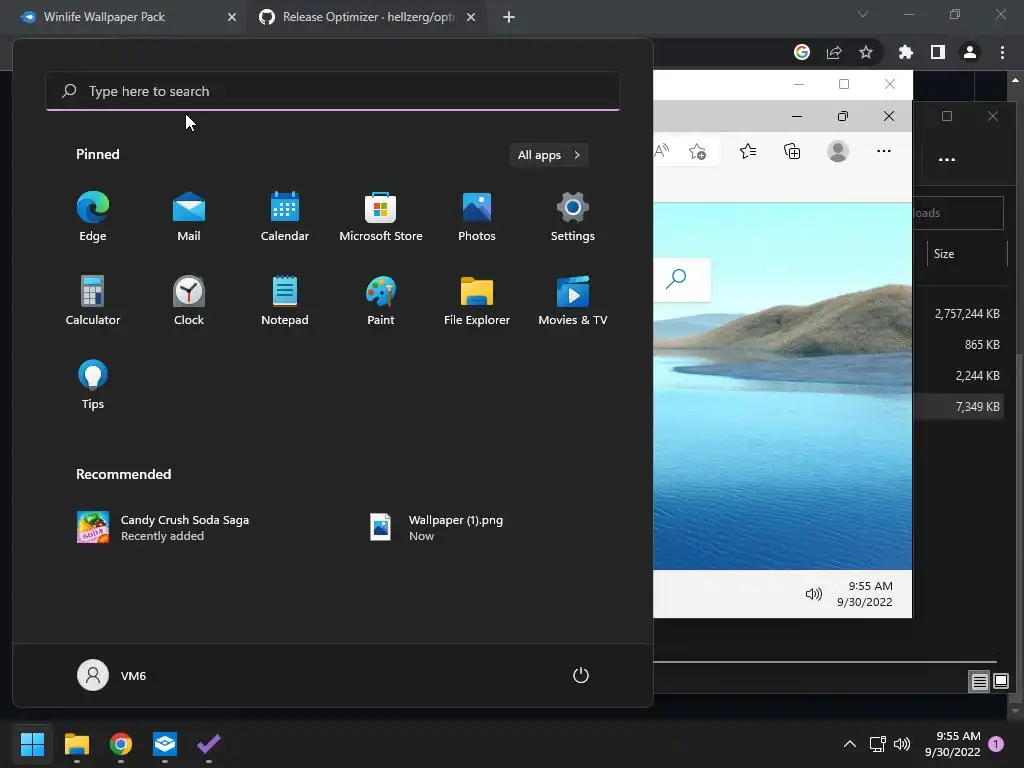
Task: Click the volume icon in the wallpaper image
Action: [813, 594]
